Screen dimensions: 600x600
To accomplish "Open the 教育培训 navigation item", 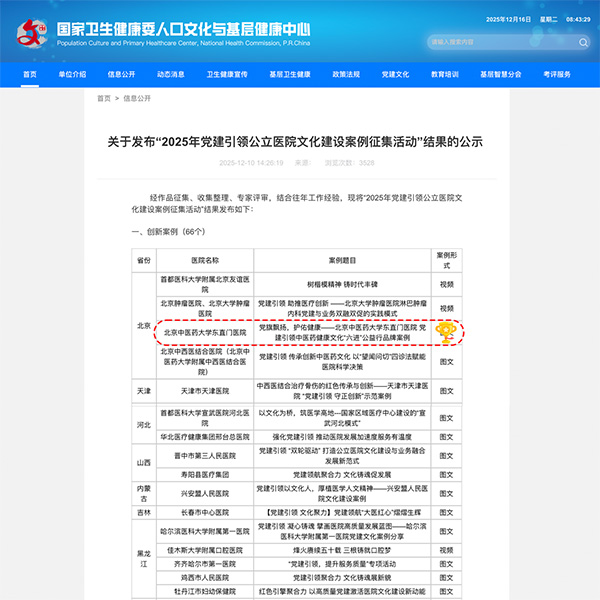I will 445,75.
